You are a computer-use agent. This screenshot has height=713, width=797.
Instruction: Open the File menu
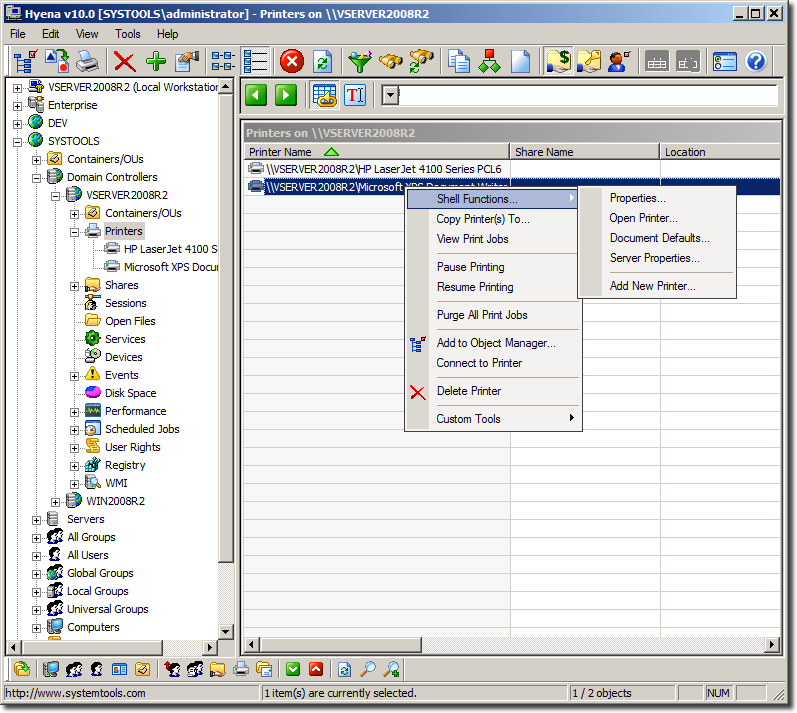(x=18, y=34)
